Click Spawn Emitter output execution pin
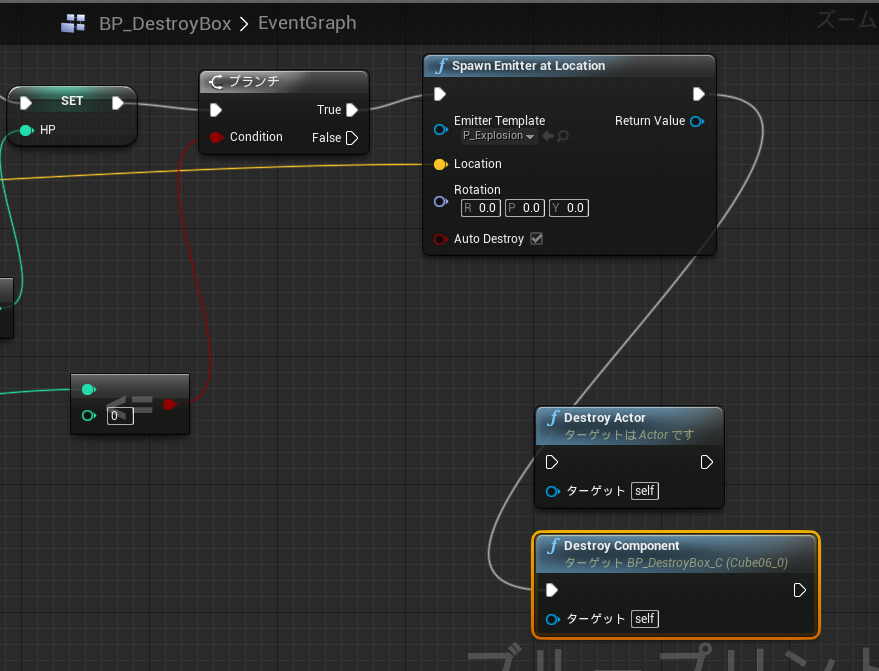 (698, 94)
